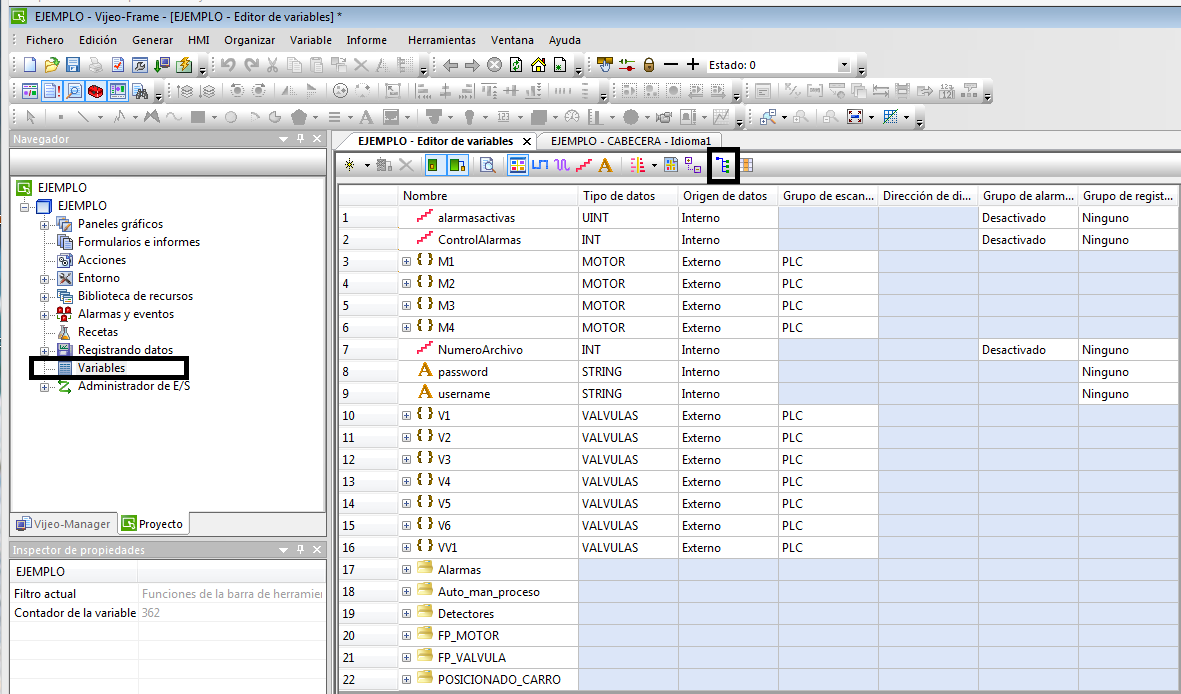This screenshot has width=1181, height=694.
Task: Click the home page icon
Action: point(538,66)
